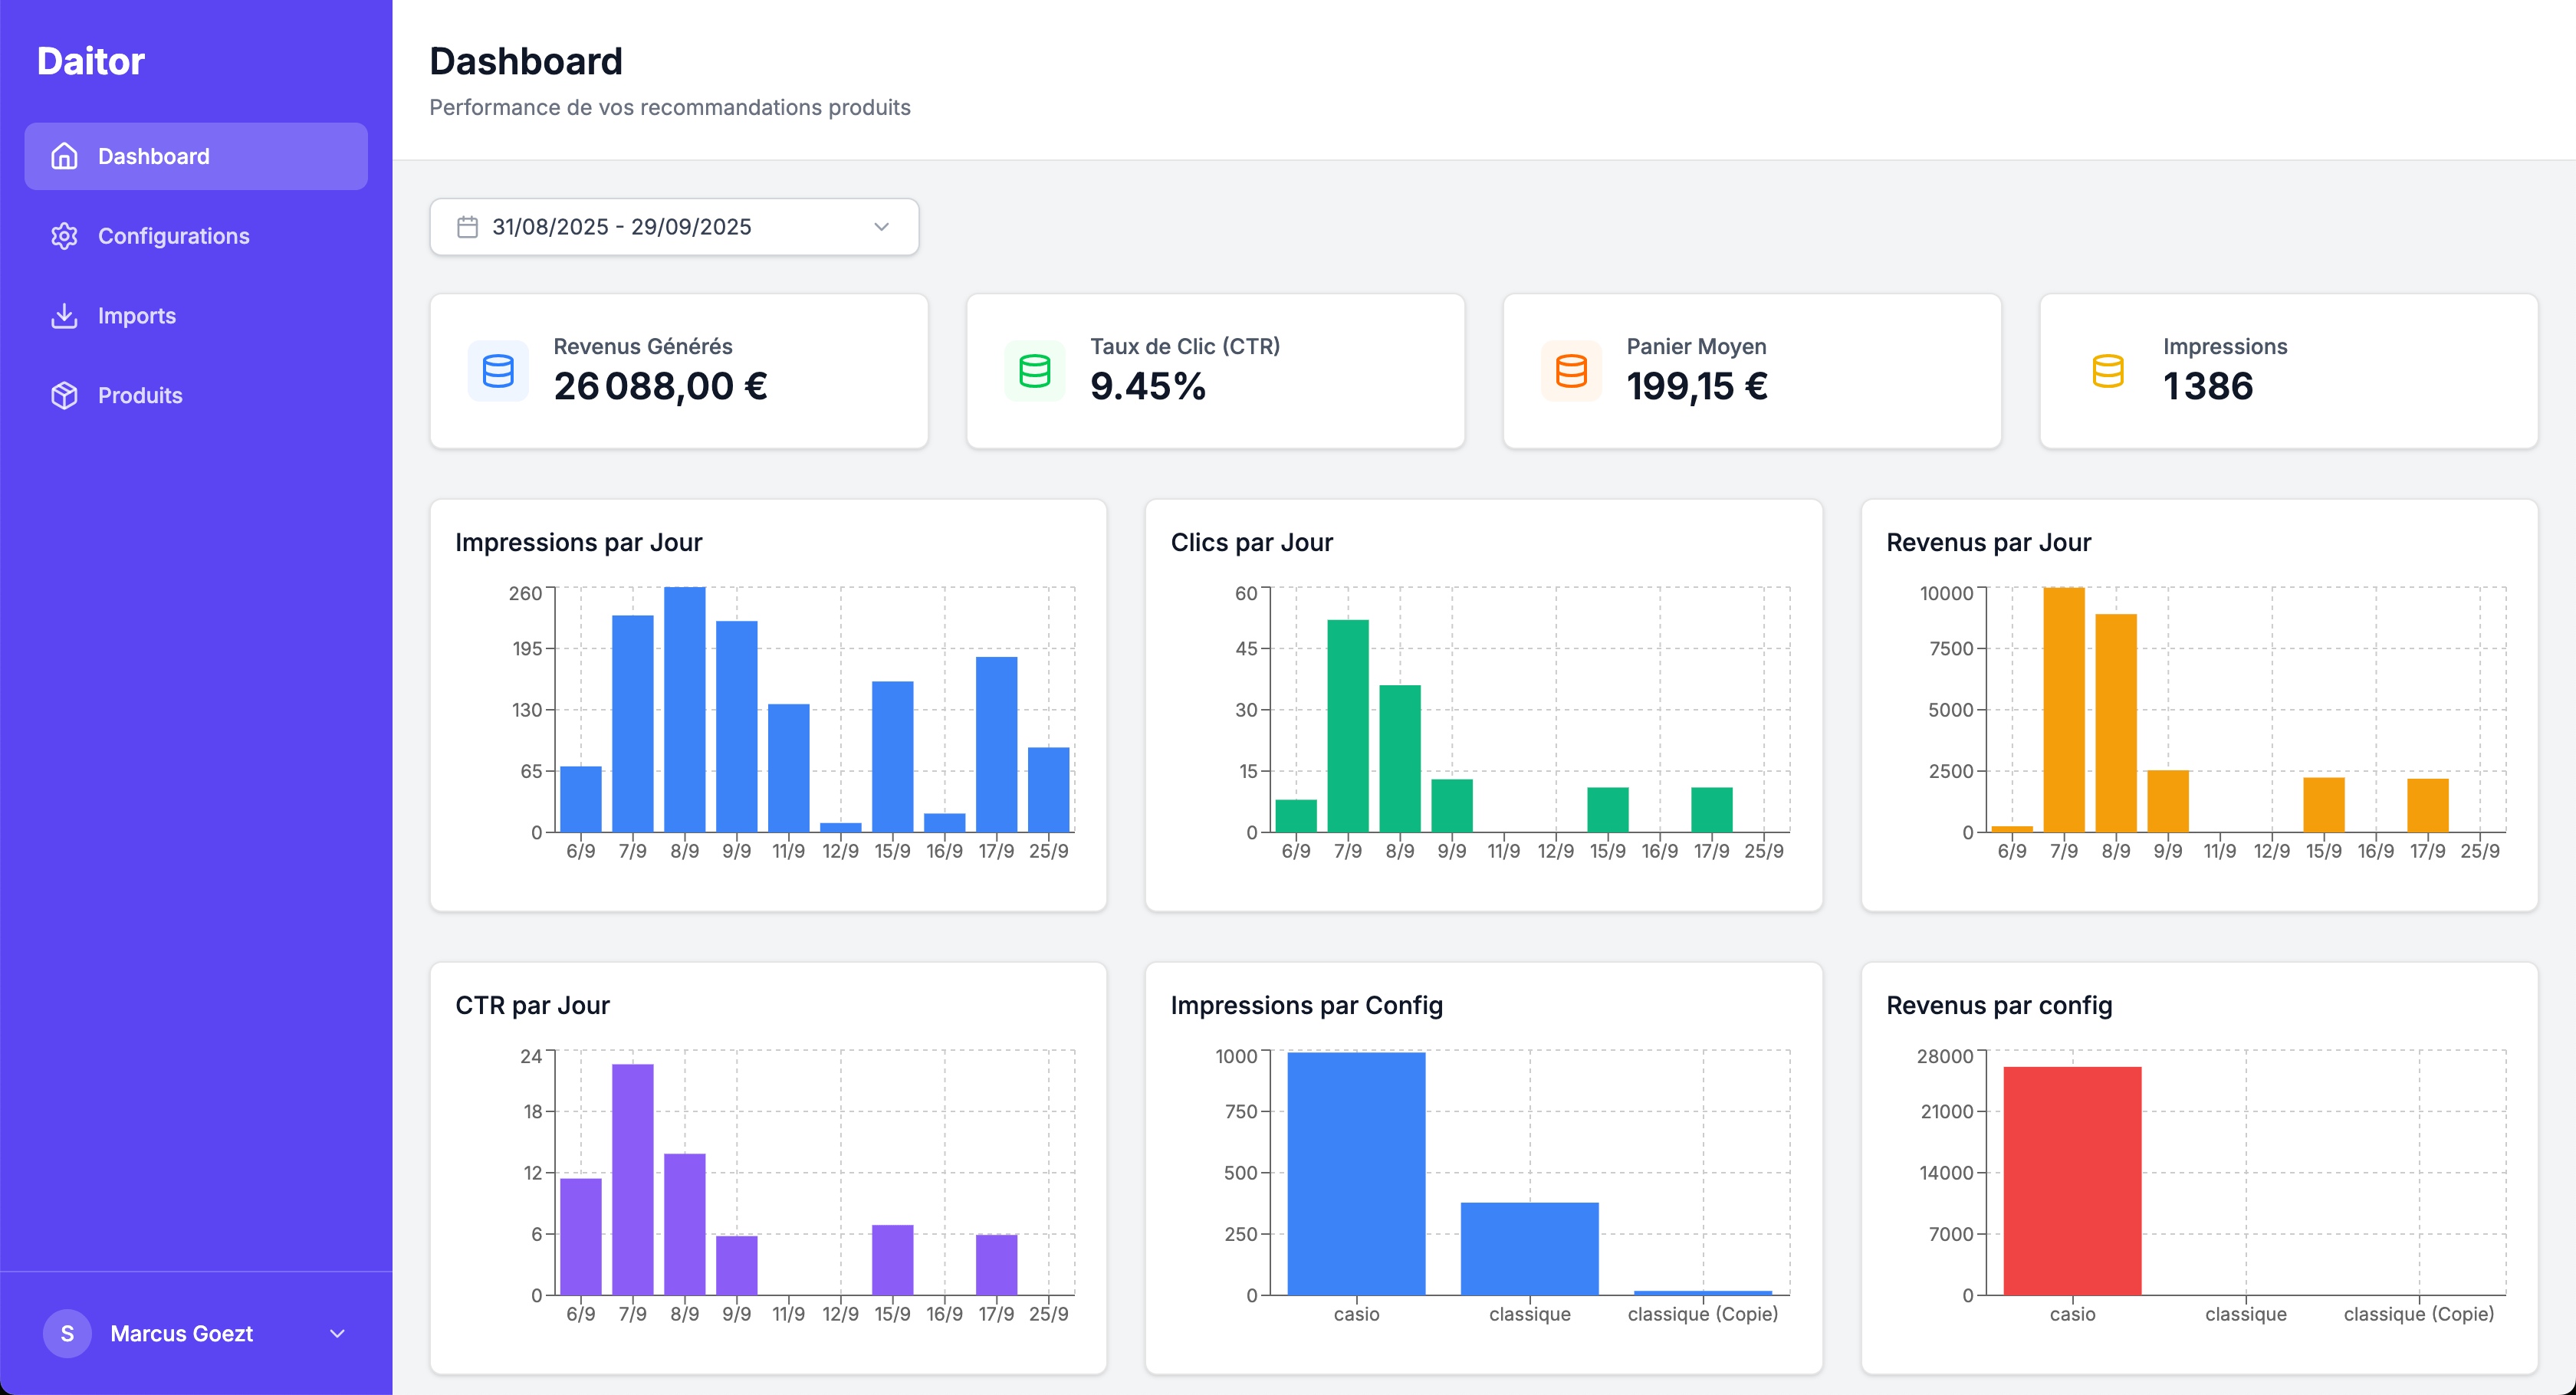The height and width of the screenshot is (1395, 2576).
Task: Click the S avatar icon next to Marcus Goezt
Action: coord(67,1334)
